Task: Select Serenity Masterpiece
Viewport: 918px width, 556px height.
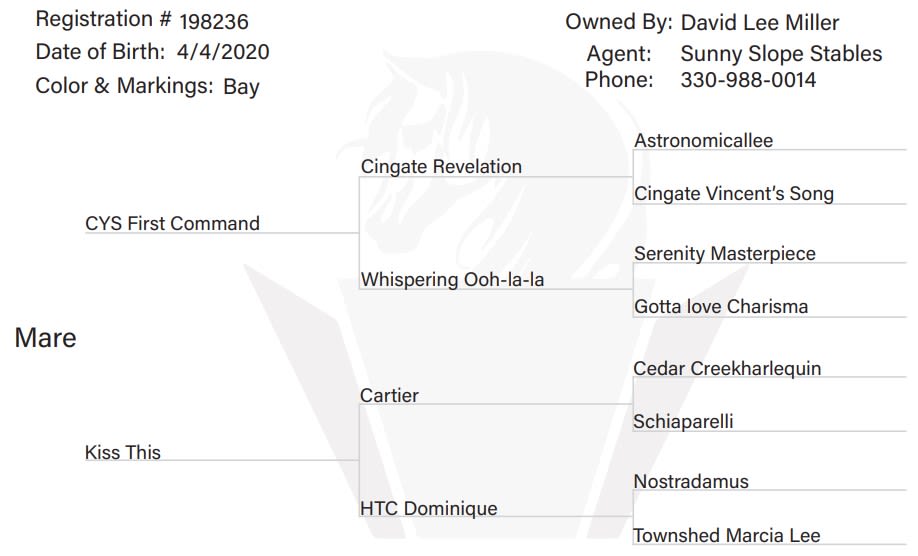Action: click(x=725, y=253)
